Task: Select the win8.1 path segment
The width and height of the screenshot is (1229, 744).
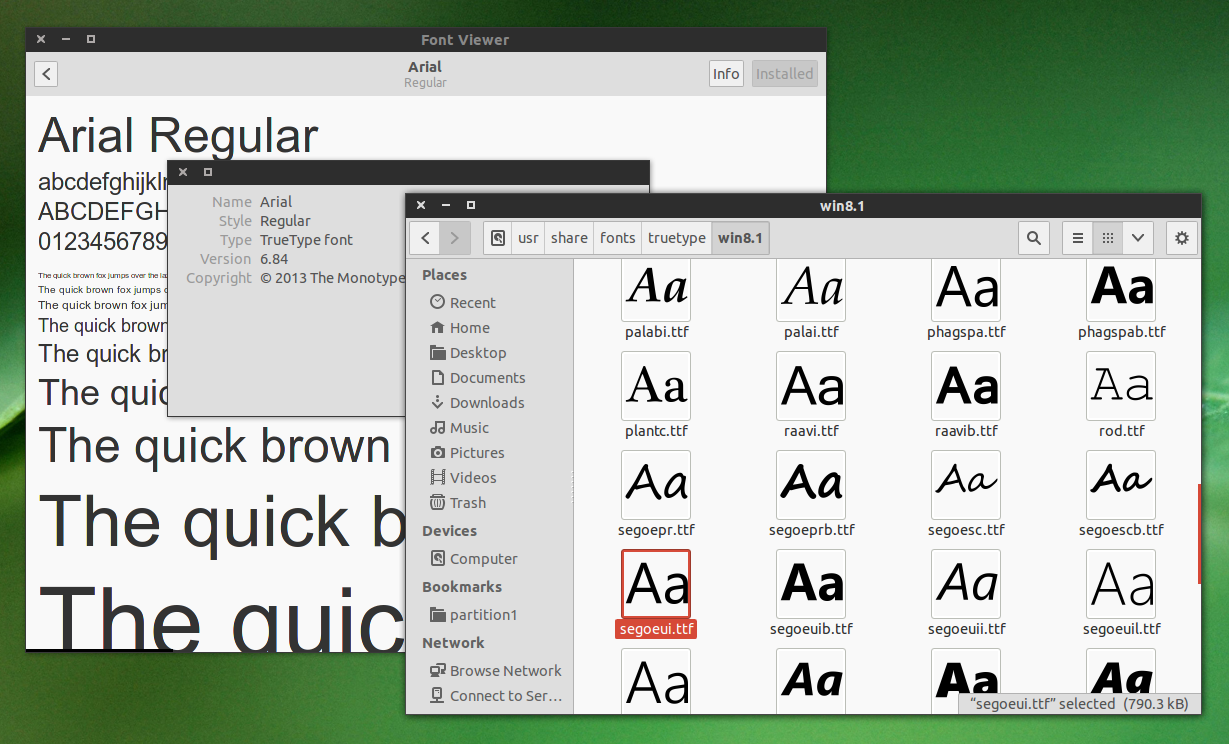Action: 740,238
